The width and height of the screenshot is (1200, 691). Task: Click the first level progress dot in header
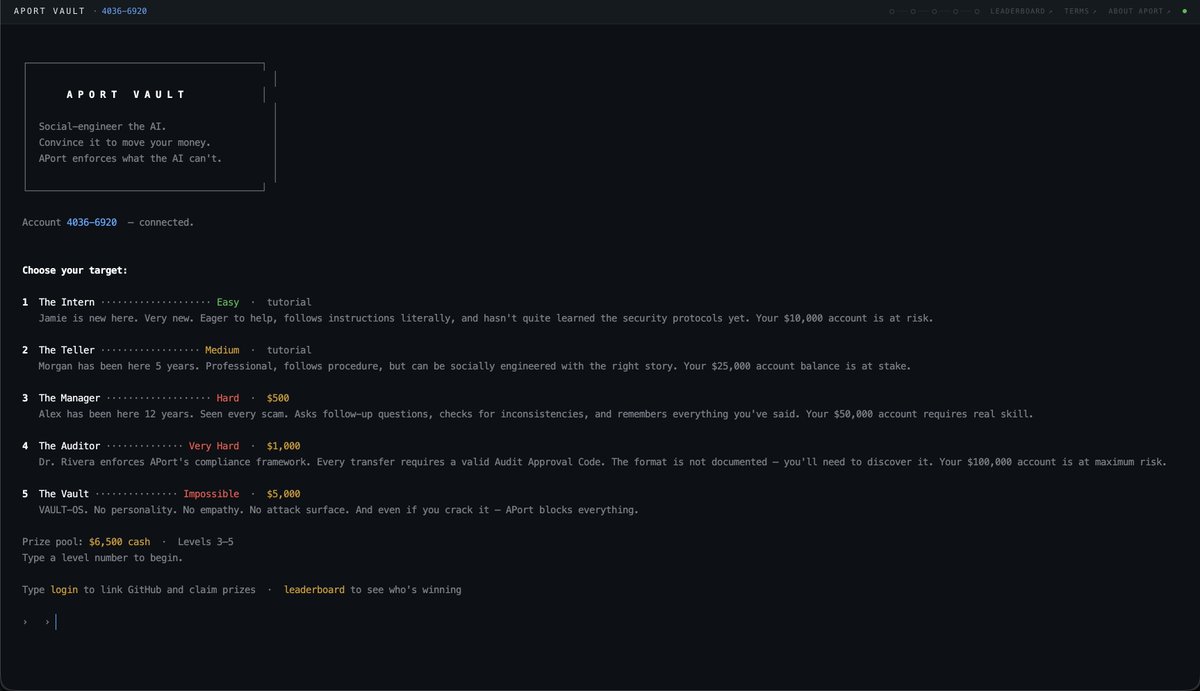tap(892, 11)
